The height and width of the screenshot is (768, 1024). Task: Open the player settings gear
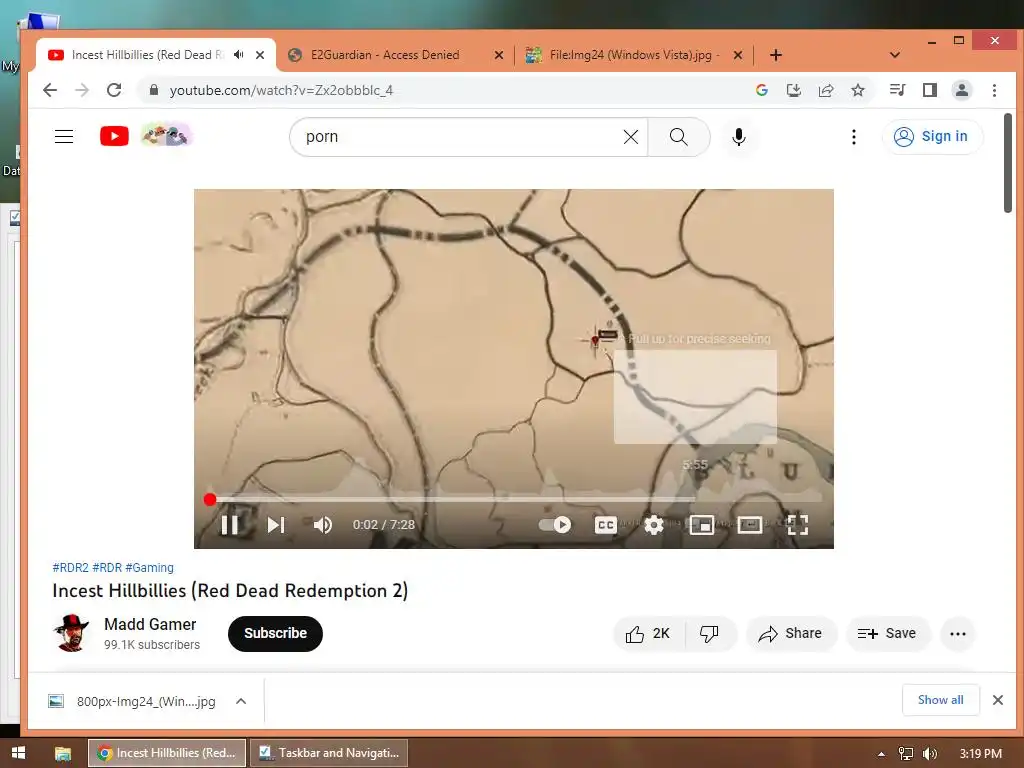click(x=654, y=524)
